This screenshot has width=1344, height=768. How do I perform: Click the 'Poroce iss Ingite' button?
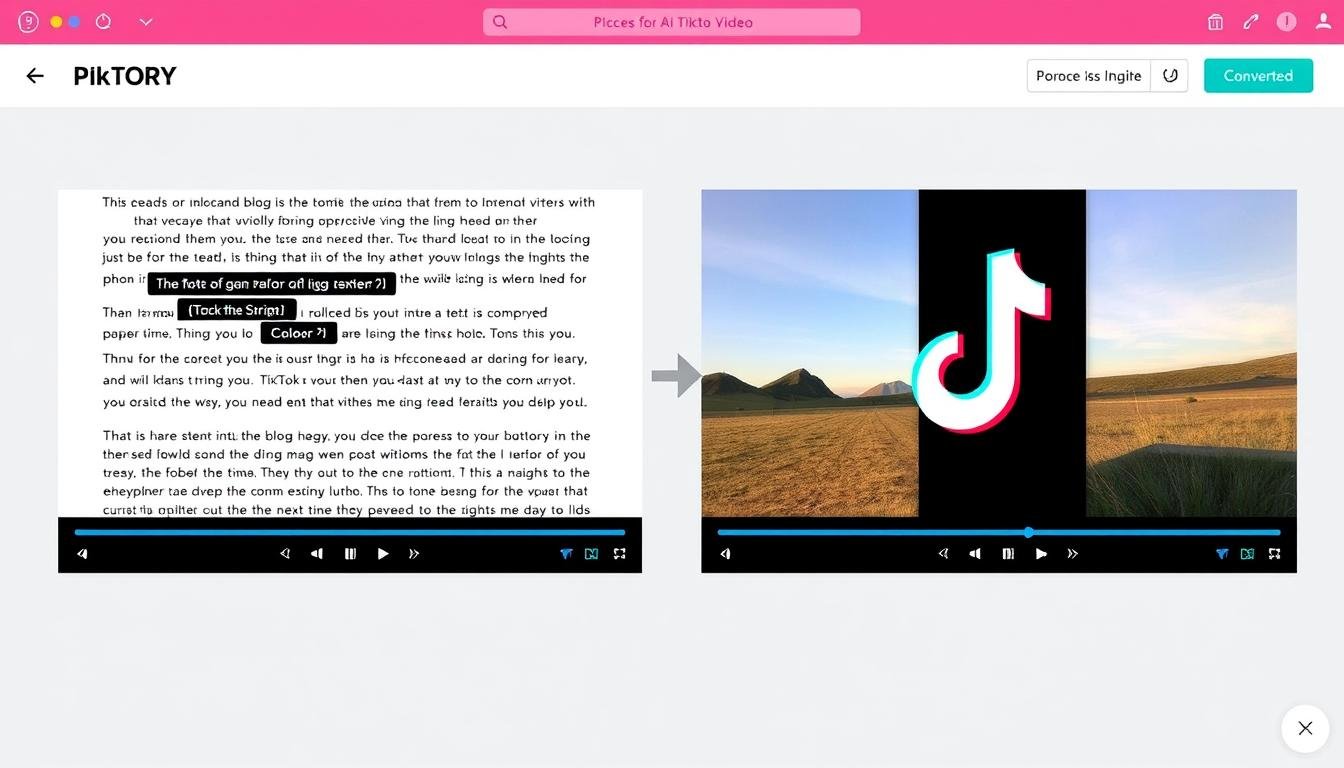1088,76
